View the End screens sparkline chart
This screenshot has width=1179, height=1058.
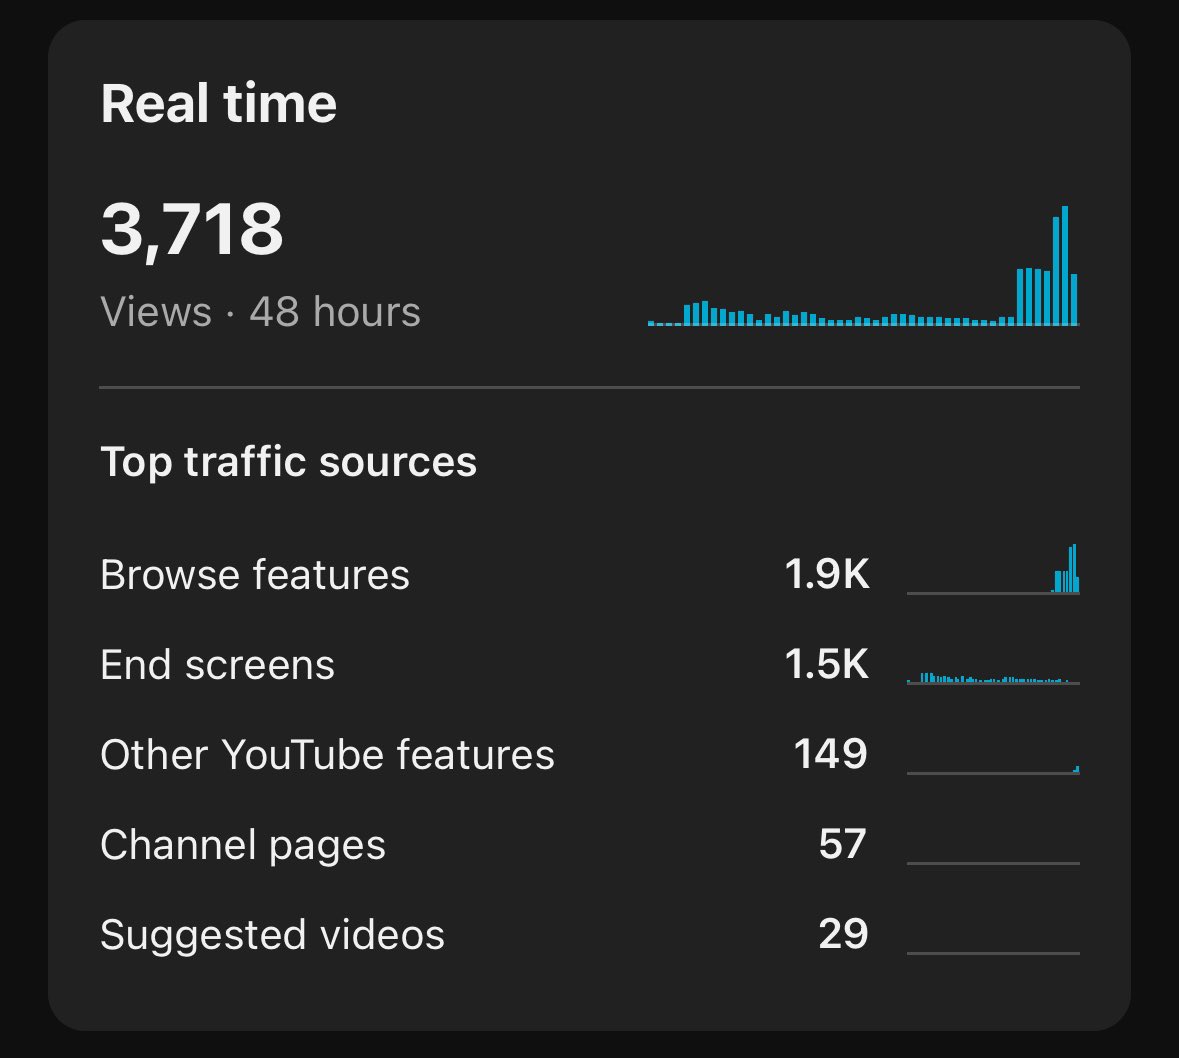click(993, 678)
